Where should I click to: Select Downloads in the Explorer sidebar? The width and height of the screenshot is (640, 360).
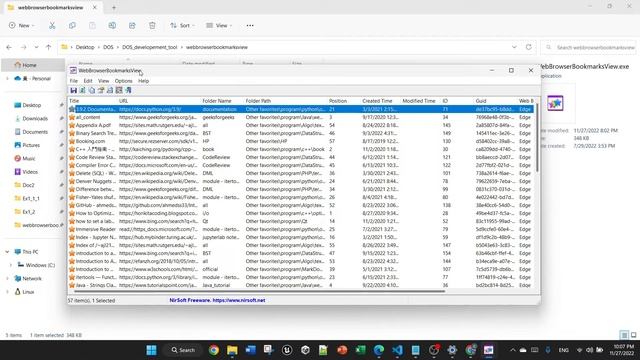[36, 118]
